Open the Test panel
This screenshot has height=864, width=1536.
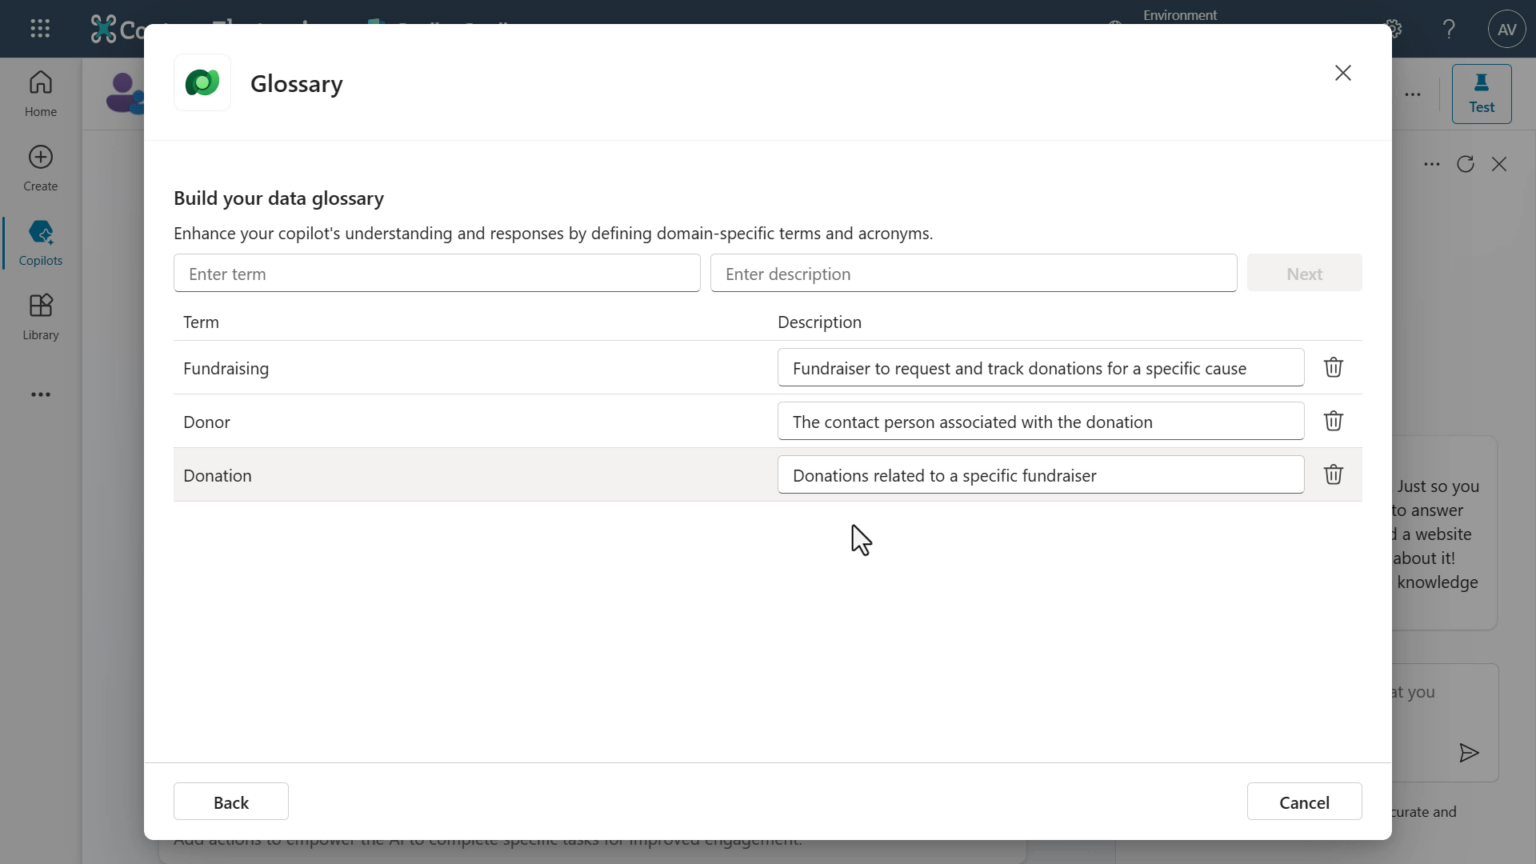pyautogui.click(x=1481, y=93)
